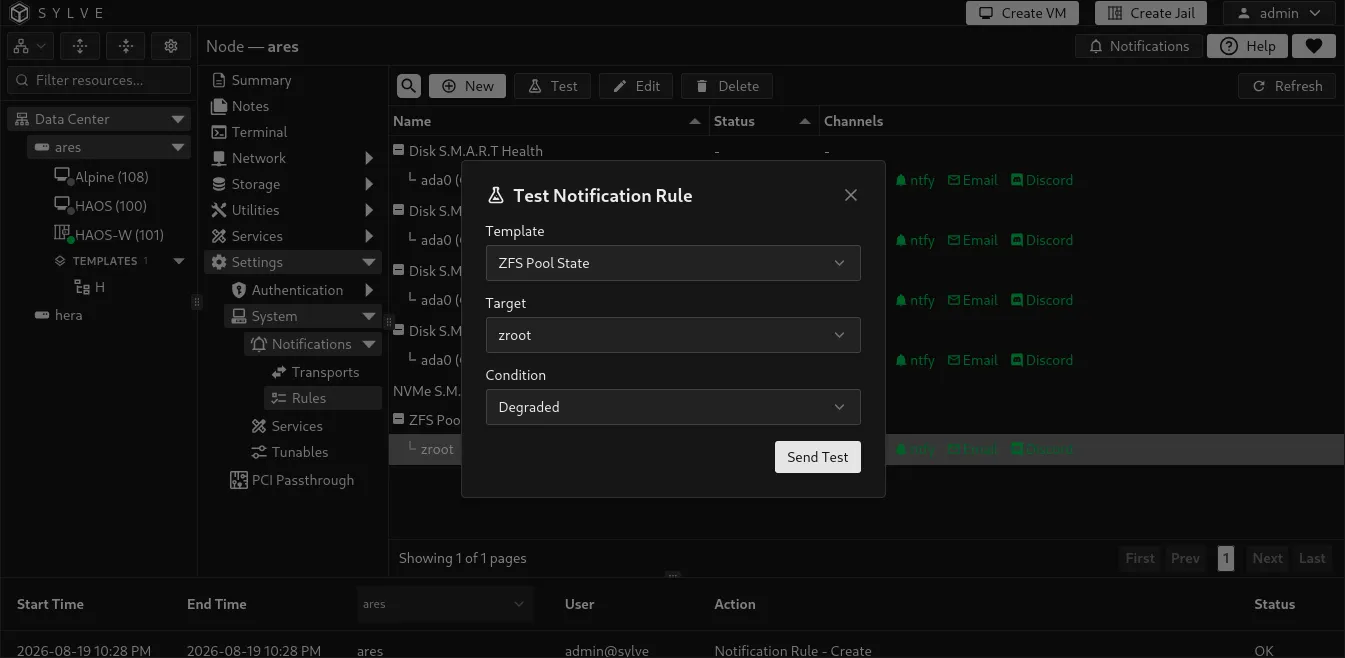
Task: Open Notes page
Action: coord(240,106)
